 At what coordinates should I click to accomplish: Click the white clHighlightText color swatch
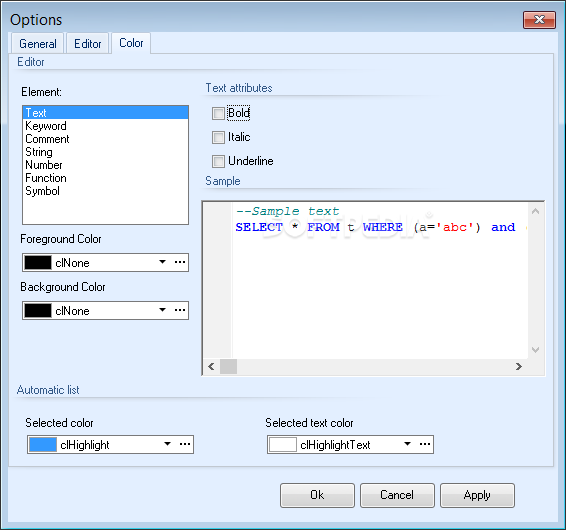[283, 444]
